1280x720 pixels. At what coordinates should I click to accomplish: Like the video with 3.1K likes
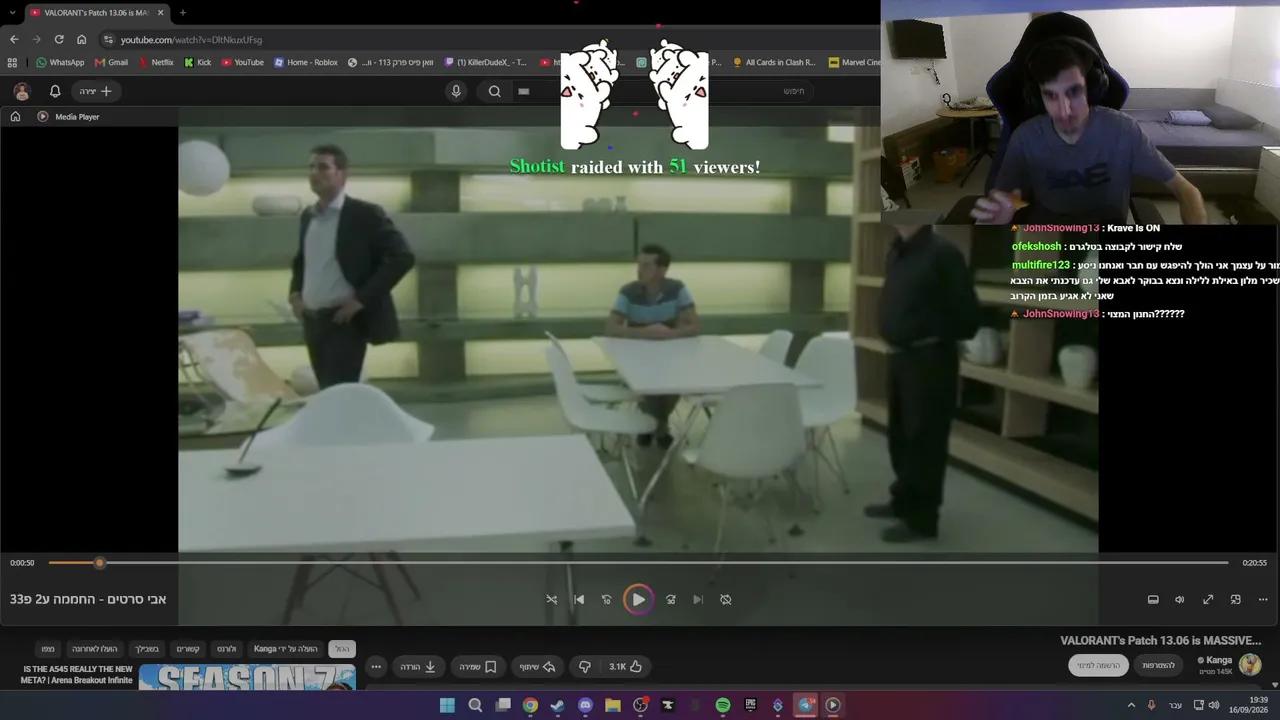626,666
